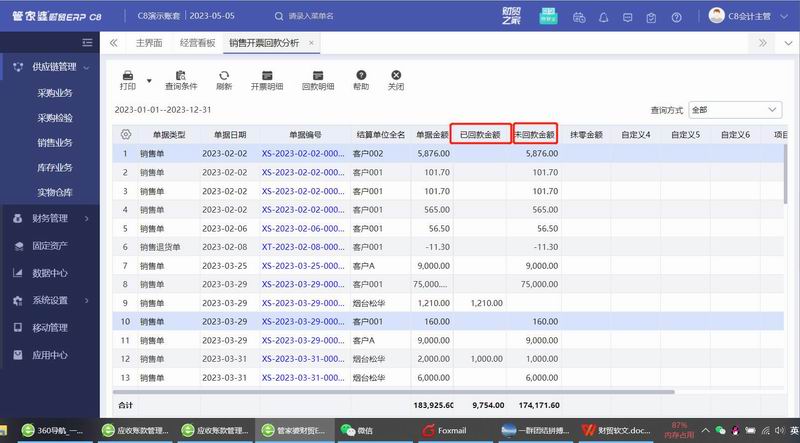
Task: Switch to the 经营看板 tab
Action: click(x=196, y=43)
